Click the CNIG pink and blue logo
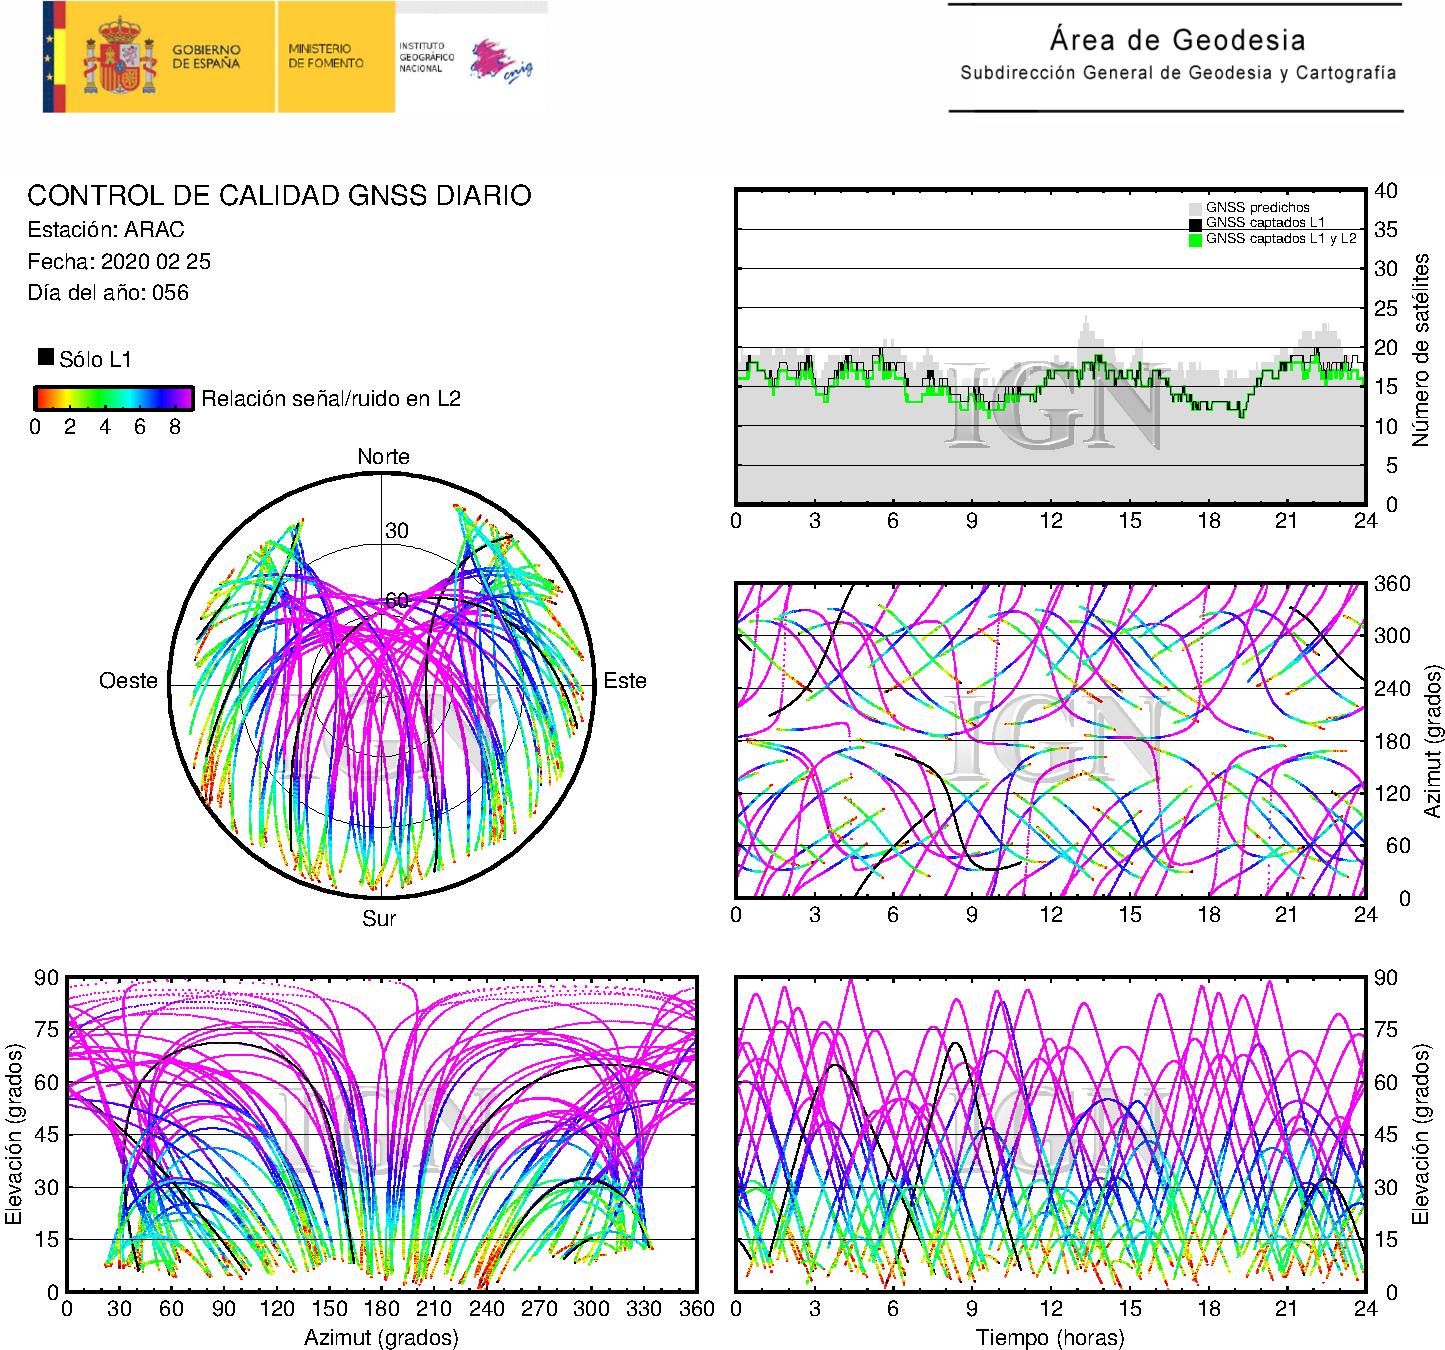 [x=500, y=61]
